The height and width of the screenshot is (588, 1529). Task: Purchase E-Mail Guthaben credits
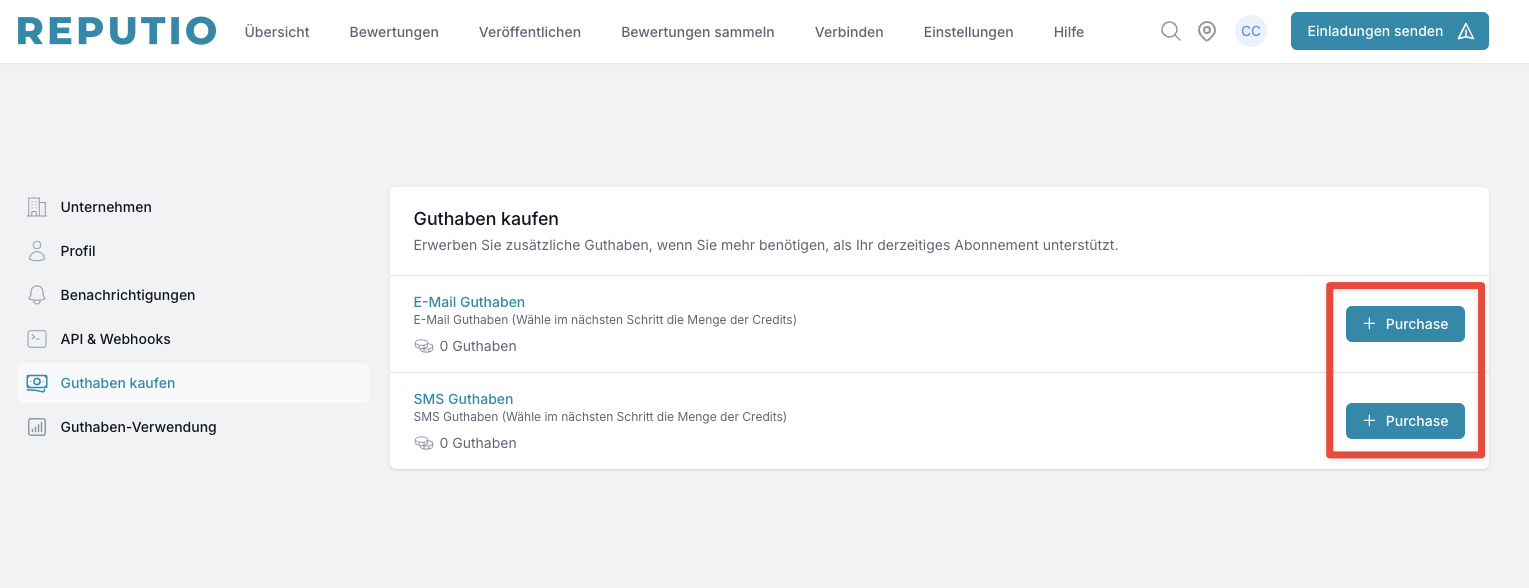pos(1404,324)
